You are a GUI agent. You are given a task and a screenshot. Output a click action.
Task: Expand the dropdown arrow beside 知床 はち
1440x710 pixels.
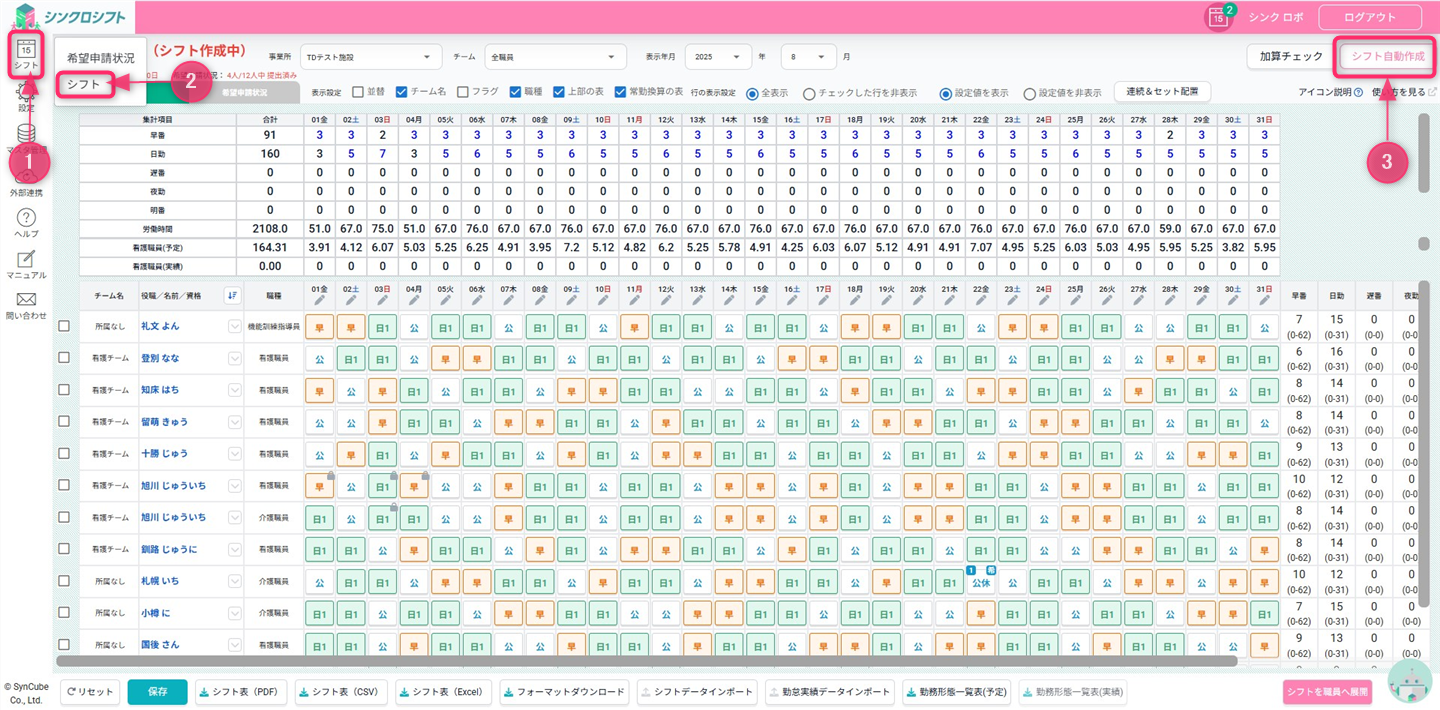click(235, 390)
